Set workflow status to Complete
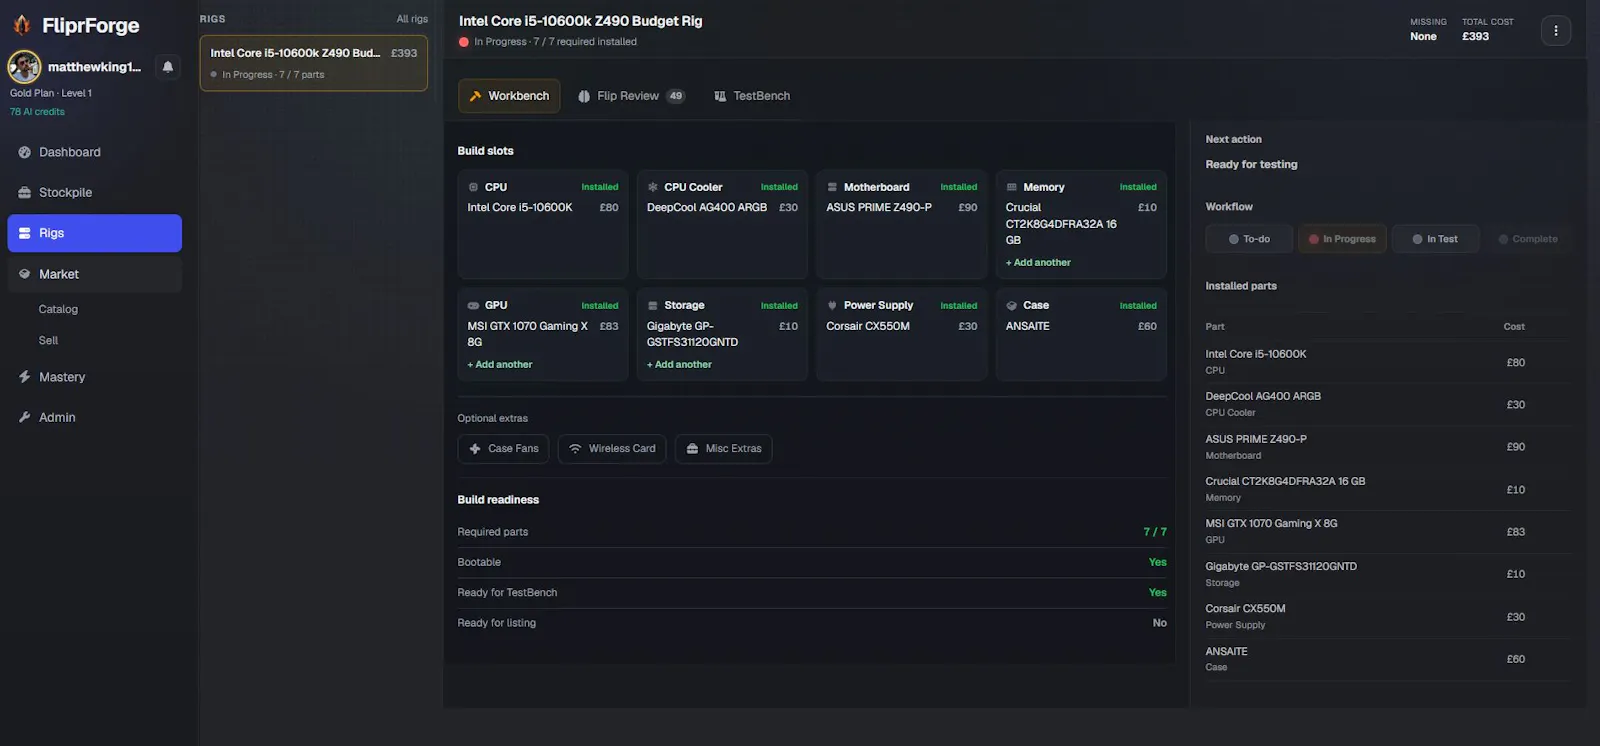 click(x=1528, y=239)
